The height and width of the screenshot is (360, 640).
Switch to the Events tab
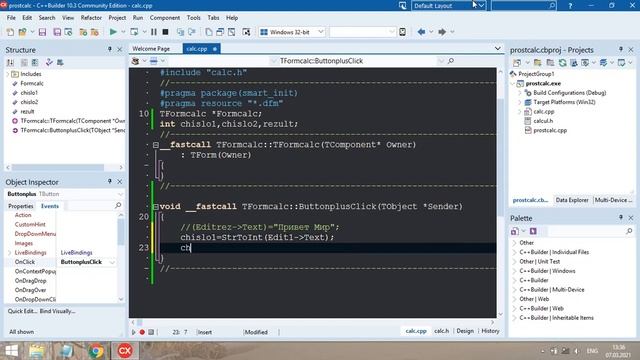pyautogui.click(x=50, y=206)
